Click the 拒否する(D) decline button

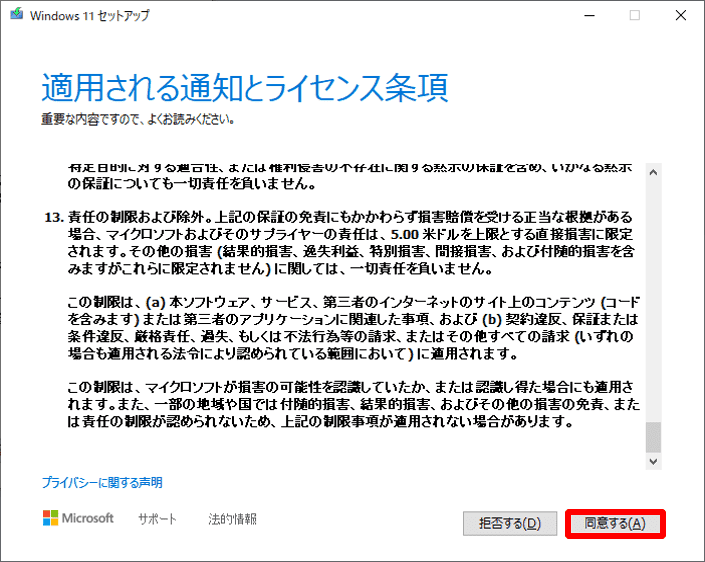click(x=510, y=524)
